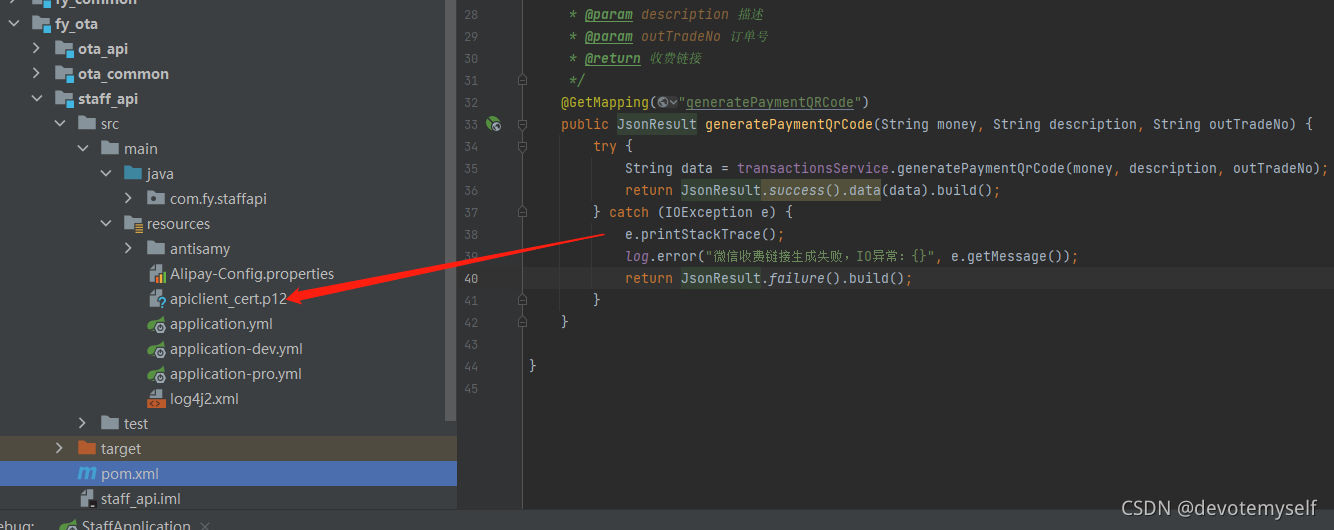
Task: Collapse the main folder node
Action: [83, 149]
